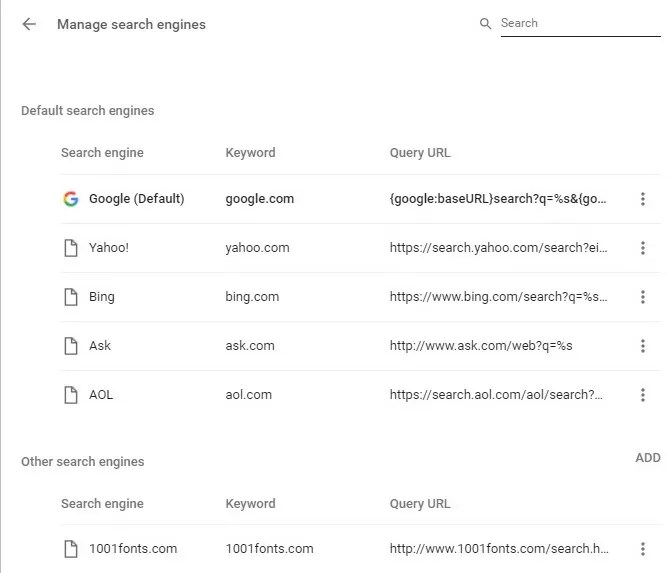Open more actions for AOL

(643, 395)
